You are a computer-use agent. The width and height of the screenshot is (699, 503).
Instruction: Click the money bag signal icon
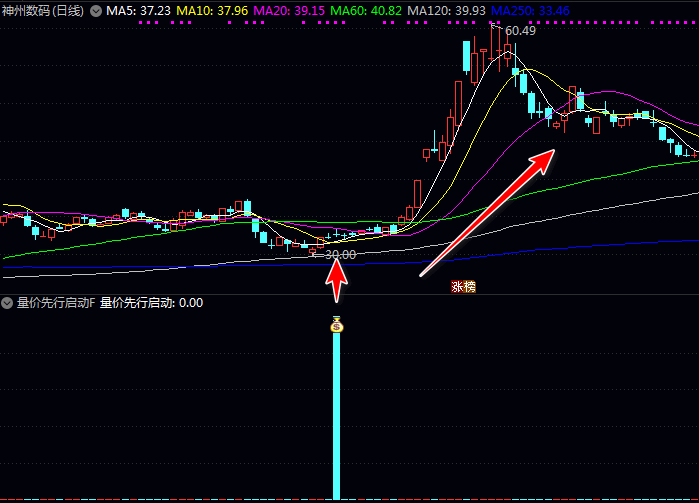(337, 325)
